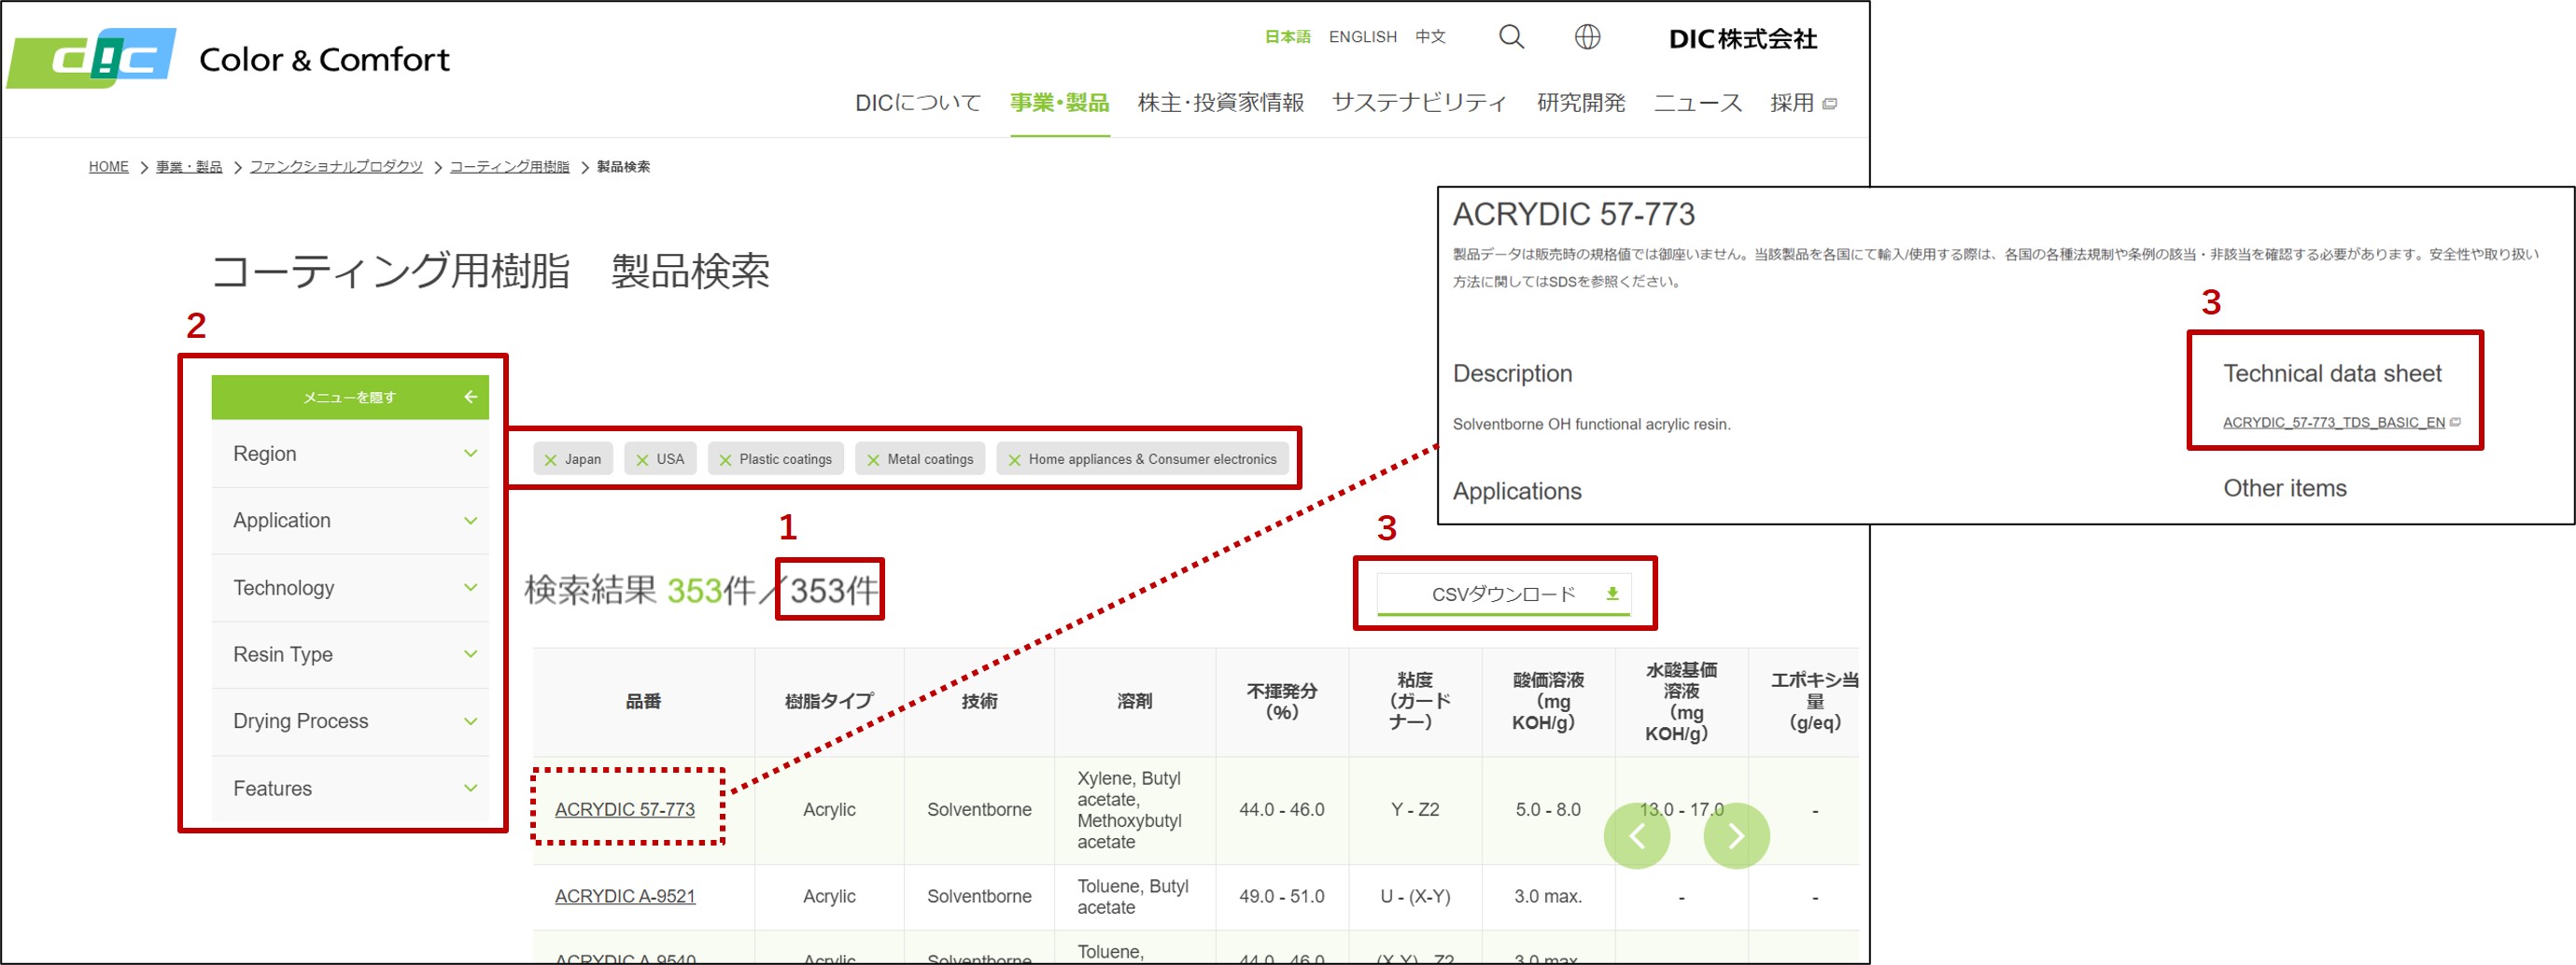Click the CSV download arrow icon
The height and width of the screenshot is (965, 2576).
tap(1612, 594)
